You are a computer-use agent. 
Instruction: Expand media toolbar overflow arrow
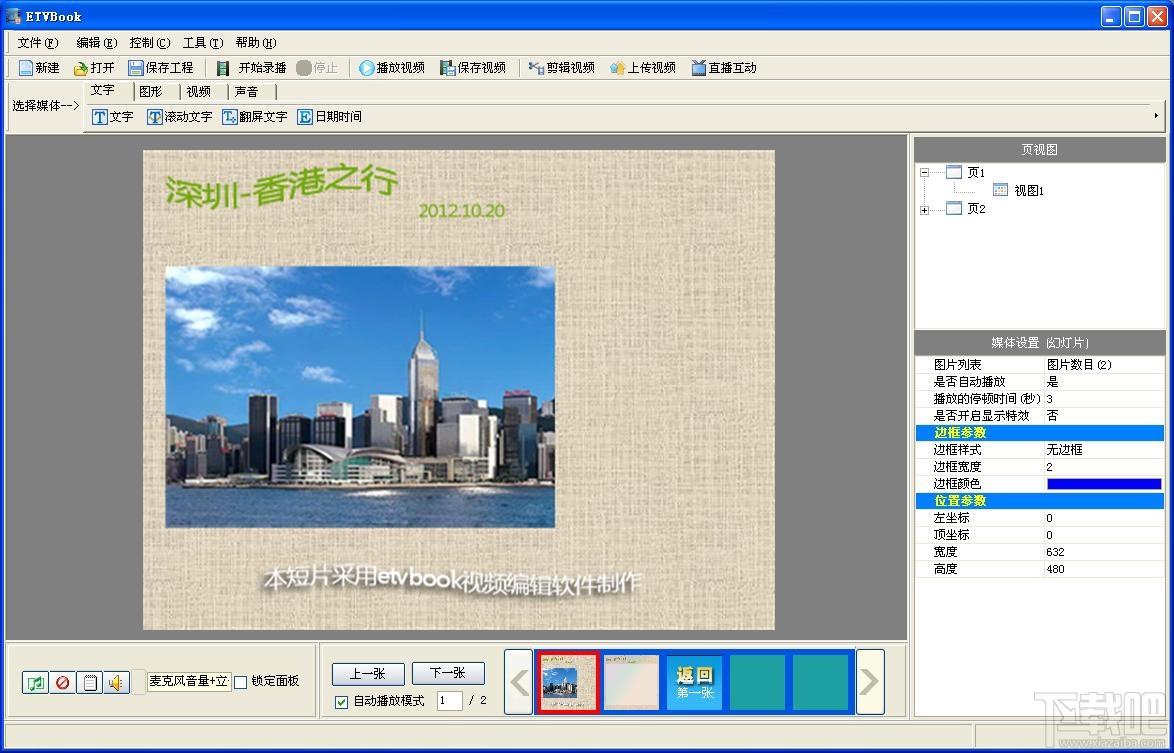pyautogui.click(x=1156, y=116)
